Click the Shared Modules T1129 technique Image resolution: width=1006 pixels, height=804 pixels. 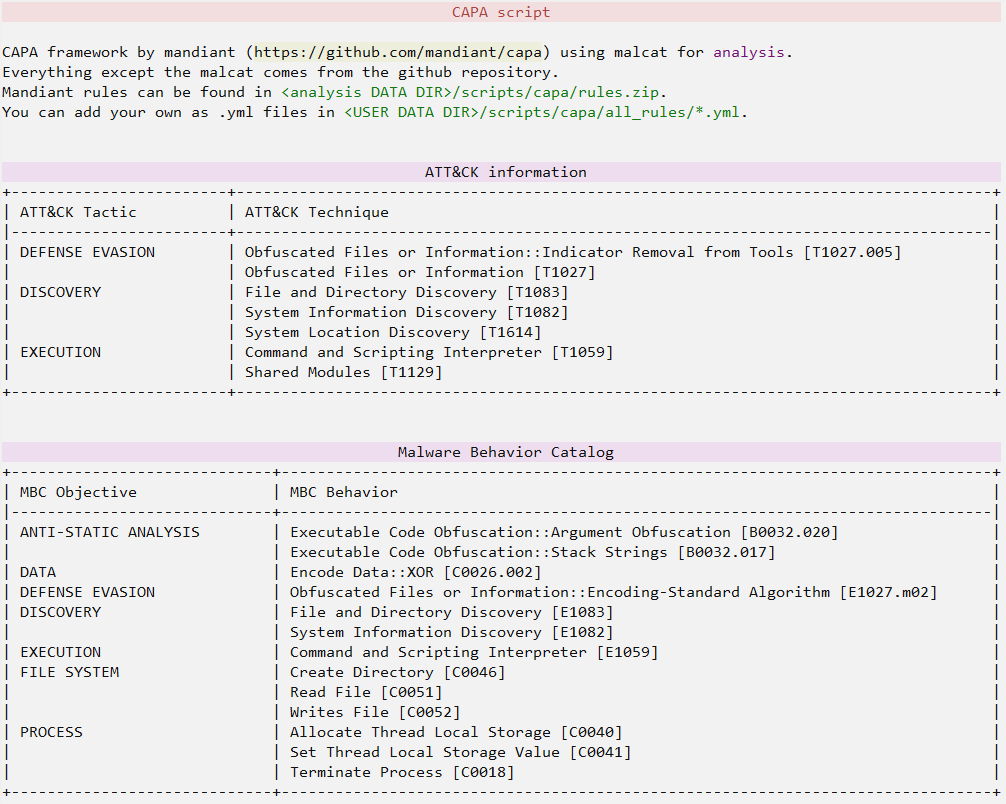click(343, 372)
